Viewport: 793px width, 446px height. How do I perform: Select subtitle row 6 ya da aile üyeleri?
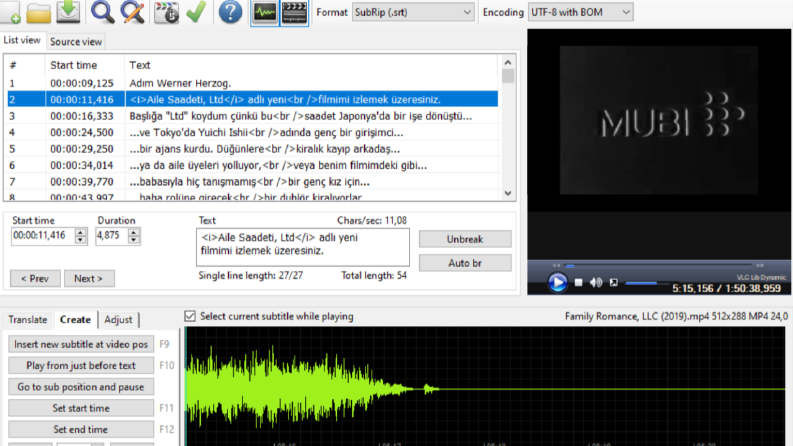click(253, 165)
